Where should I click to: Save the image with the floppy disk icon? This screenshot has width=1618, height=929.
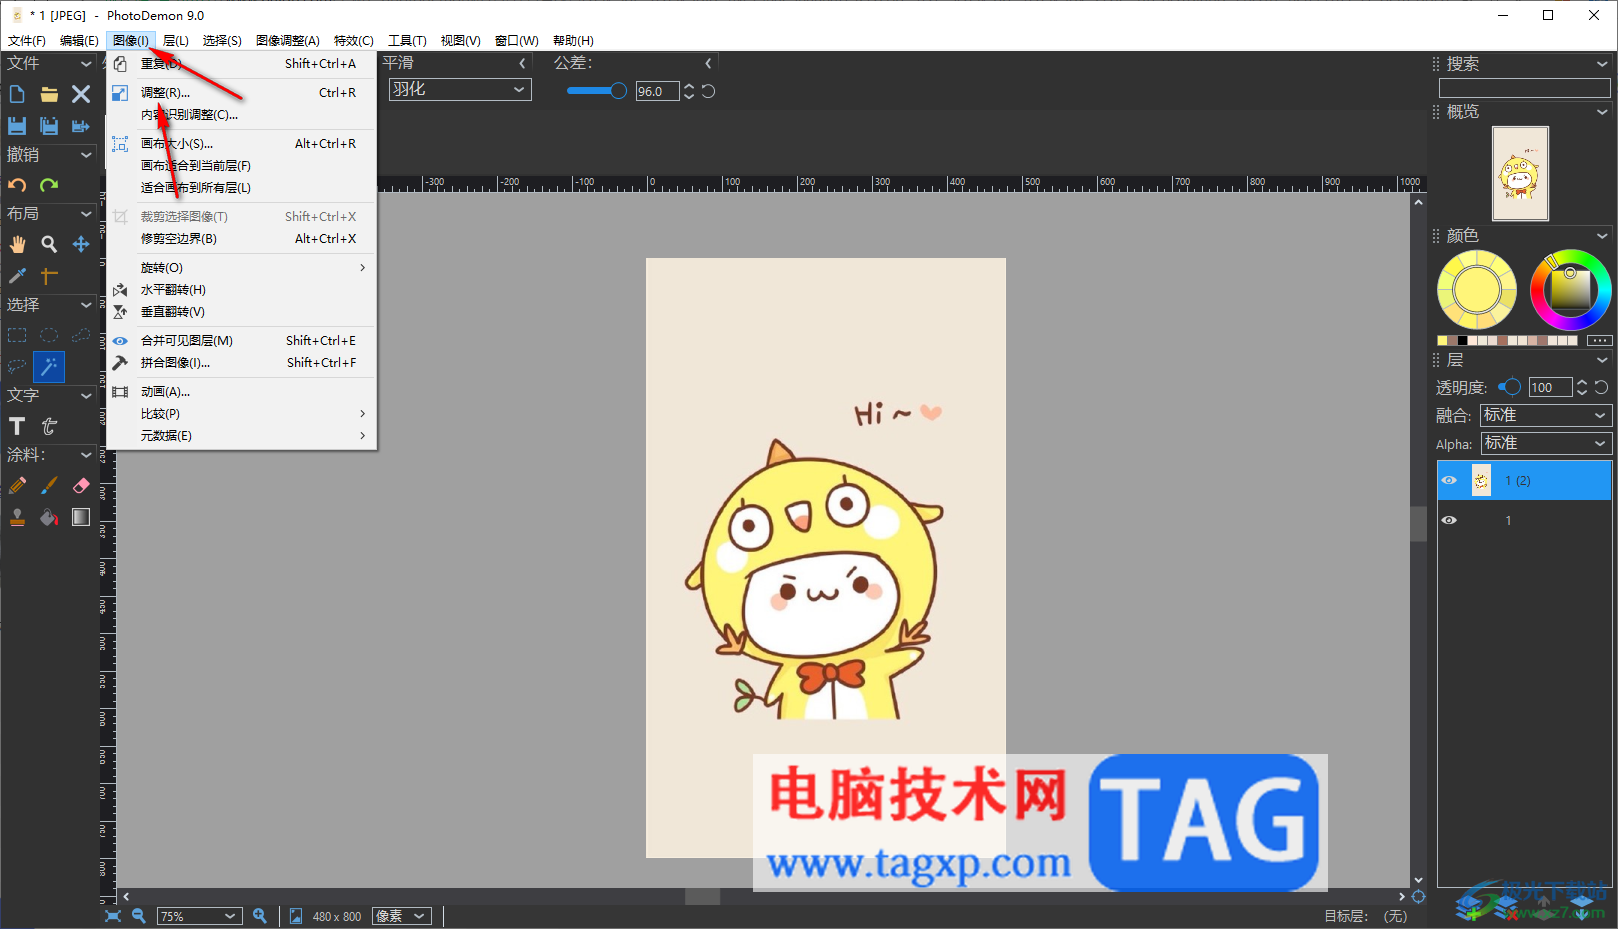click(x=17, y=126)
